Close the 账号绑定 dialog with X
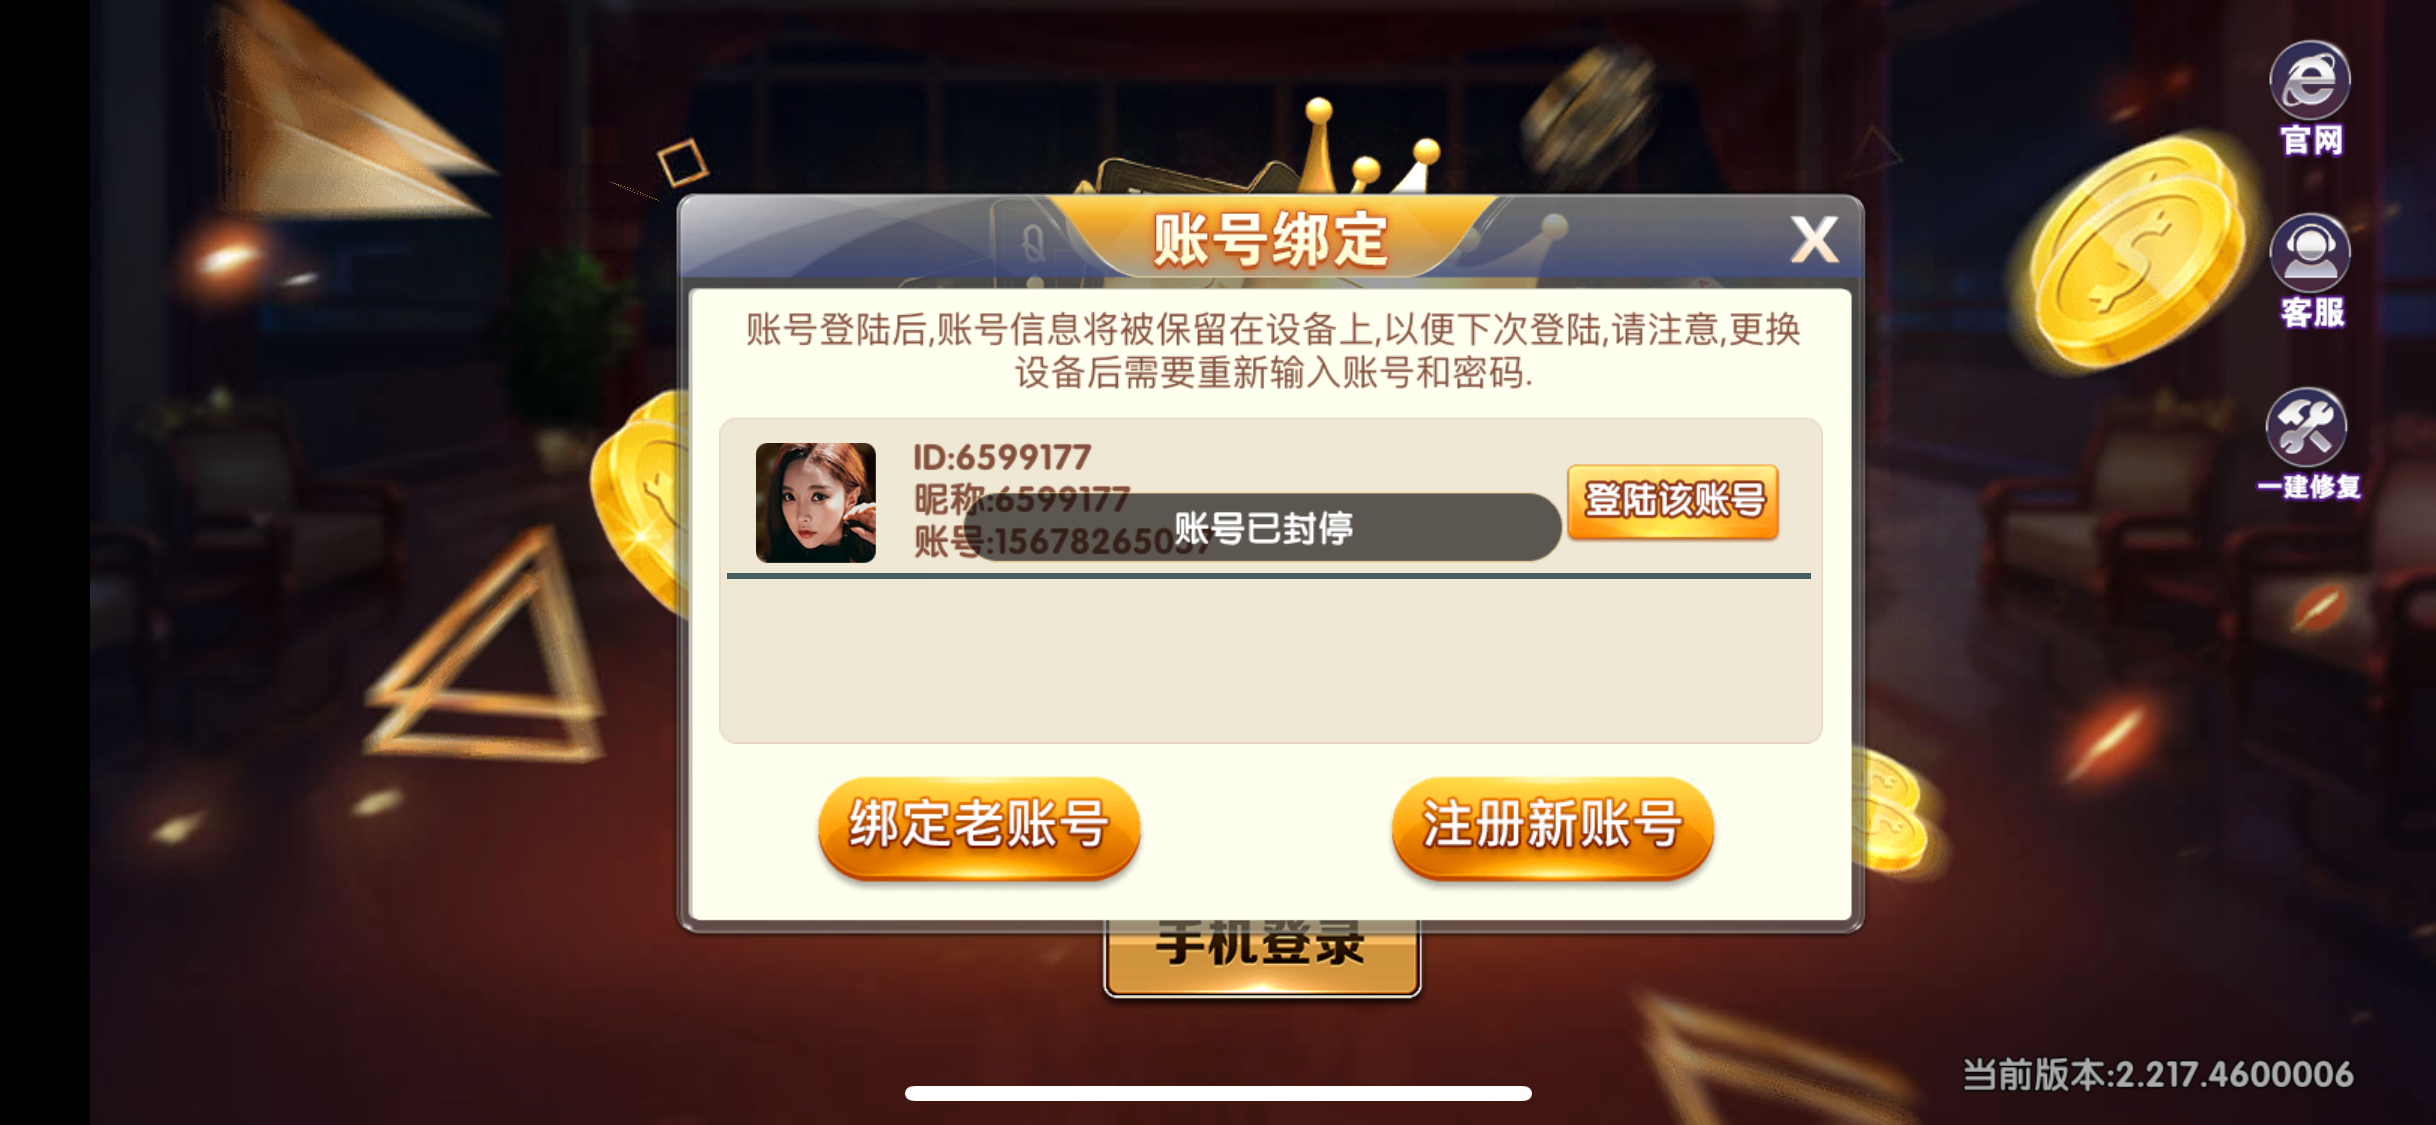 click(1814, 241)
